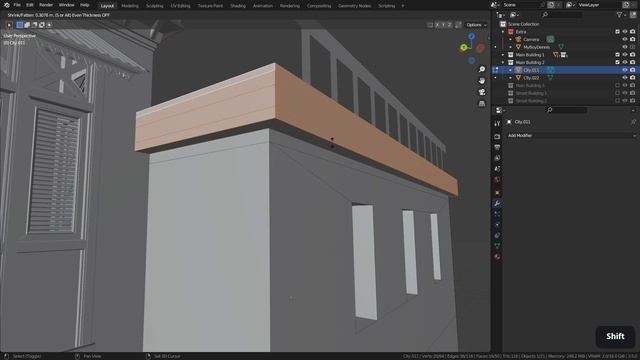This screenshot has height=360, width=640.
Task: Open the viewport Options dropdown
Action: [x=476, y=25]
